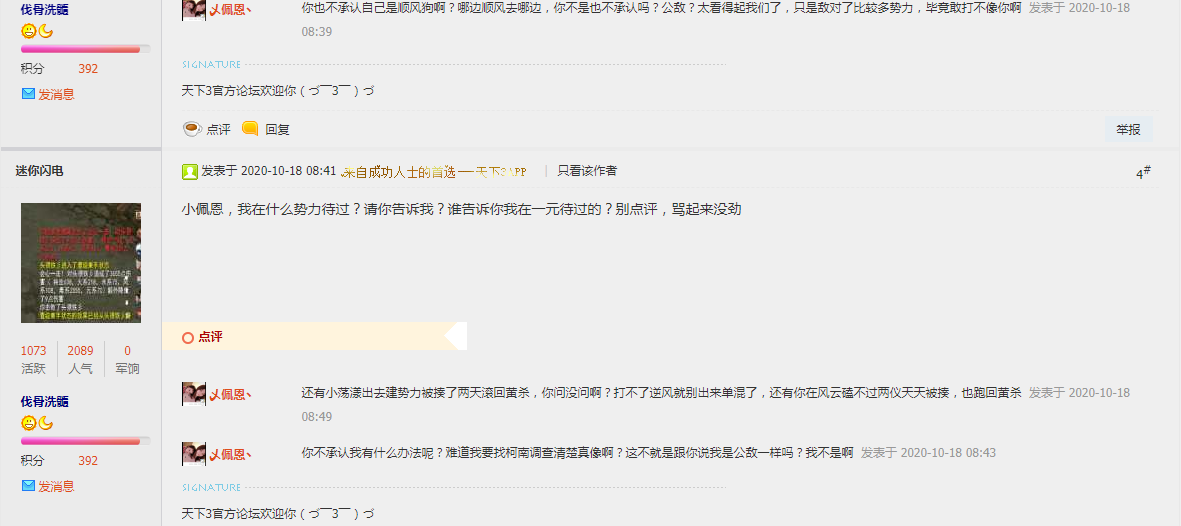The height and width of the screenshot is (526, 1181).
Task: Click smiley moon rank icons under lower 伐骨洗髓
Action: click(x=37, y=423)
